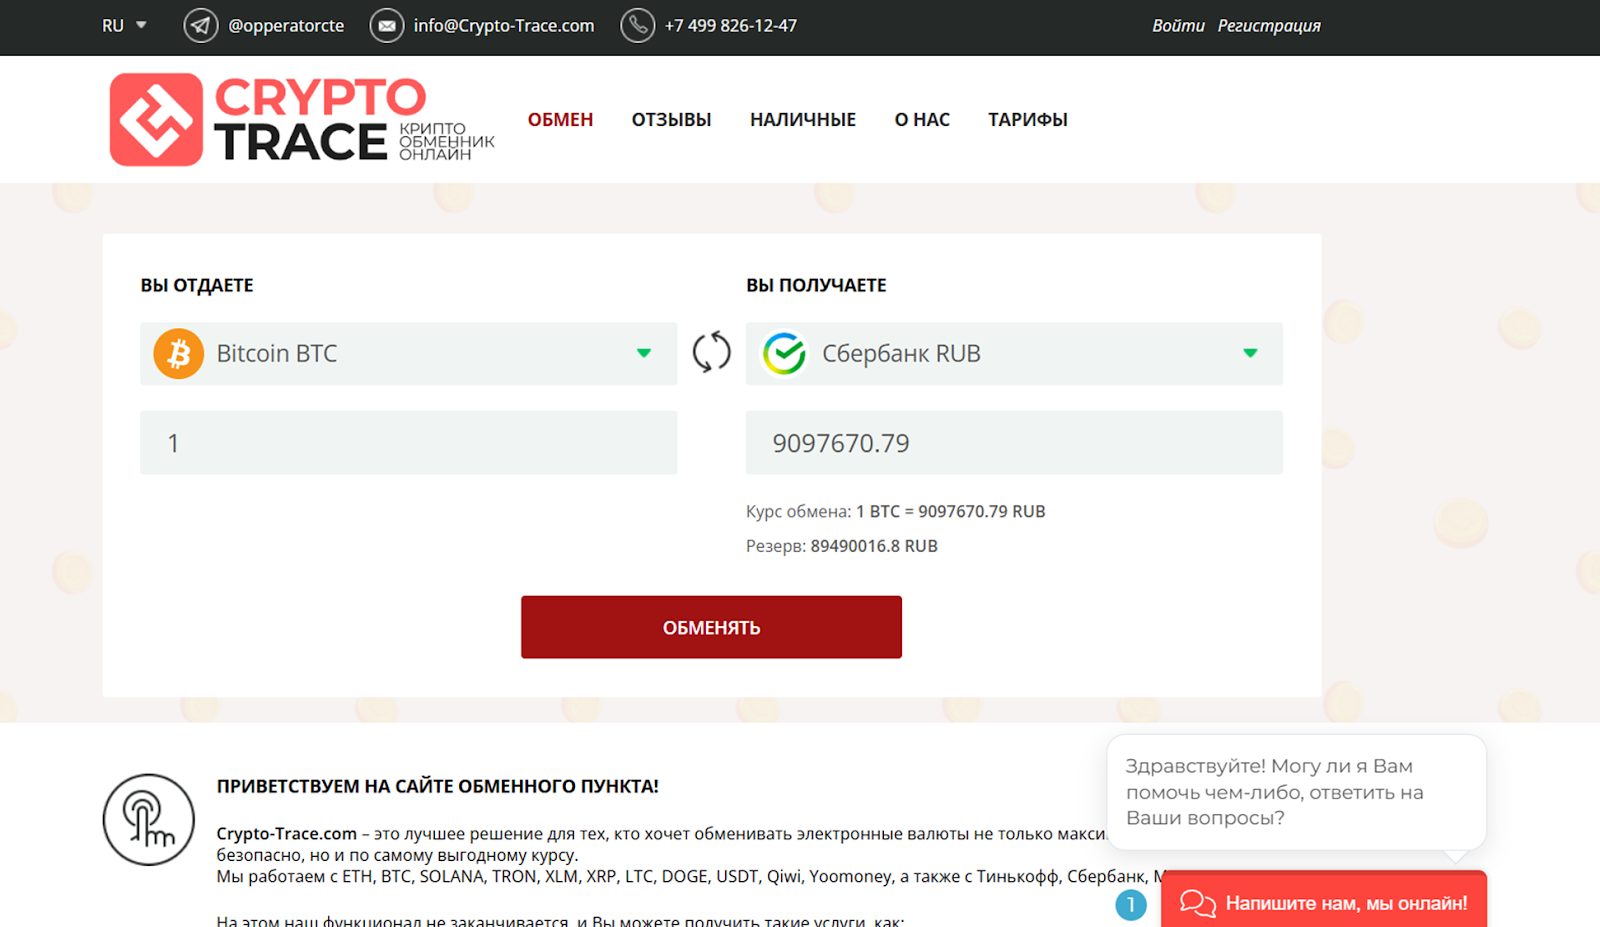Click the +7 499 826-12-47 phone number

pyautogui.click(x=731, y=26)
